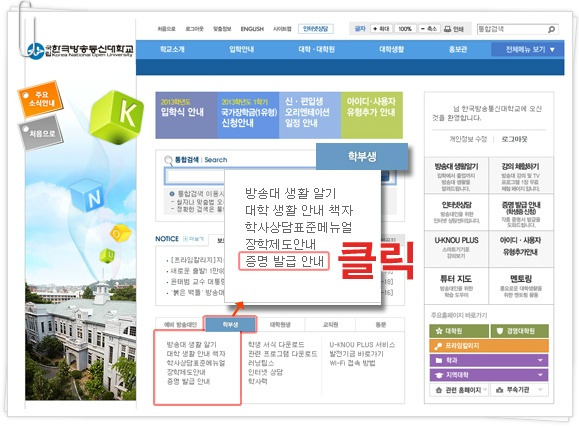Open 경영대학원 shortcut button
The width and height of the screenshot is (579, 427).
(520, 331)
